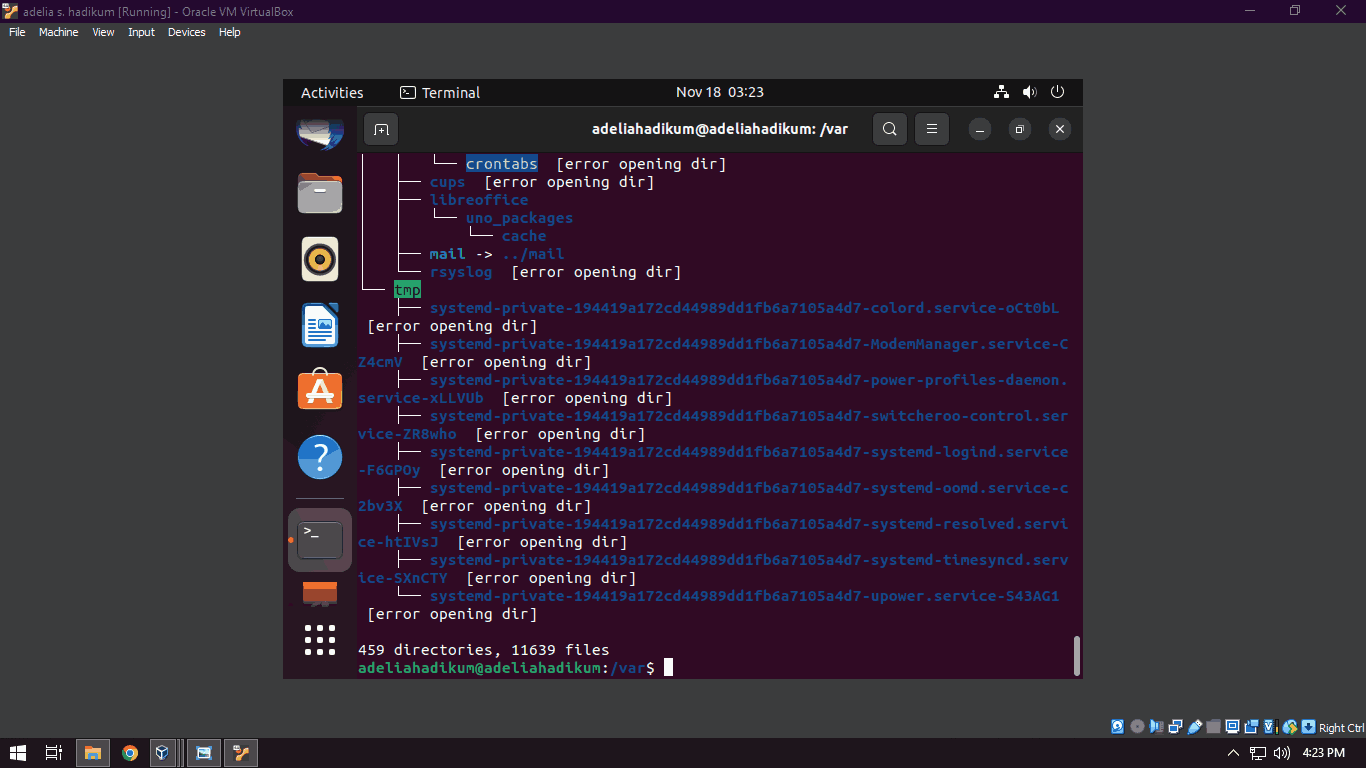Click the terminal title adeliahadikum@adeliahadikum: /var
This screenshot has height=768, width=1366.
(x=720, y=129)
